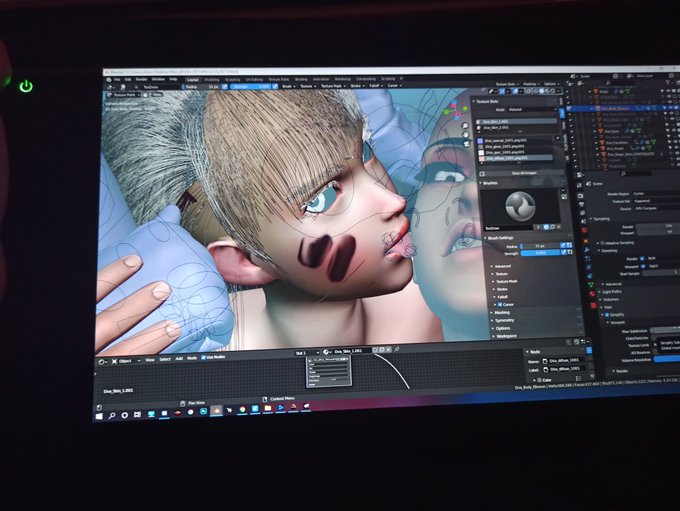This screenshot has height=511, width=680.
Task: Toggle strength pen pressure icon in tool header
Action: (275, 86)
